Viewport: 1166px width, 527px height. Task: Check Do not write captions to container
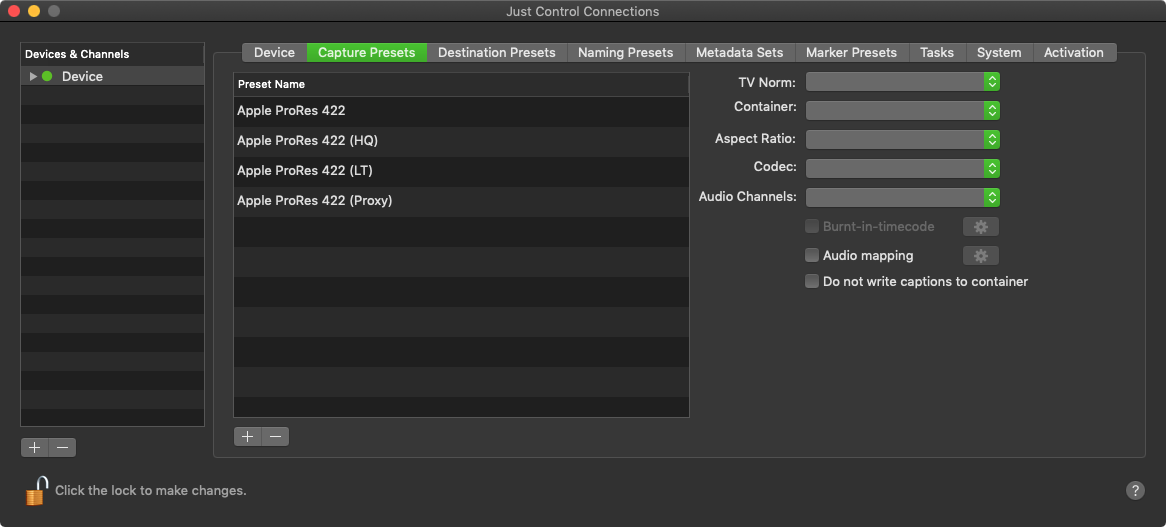click(812, 282)
